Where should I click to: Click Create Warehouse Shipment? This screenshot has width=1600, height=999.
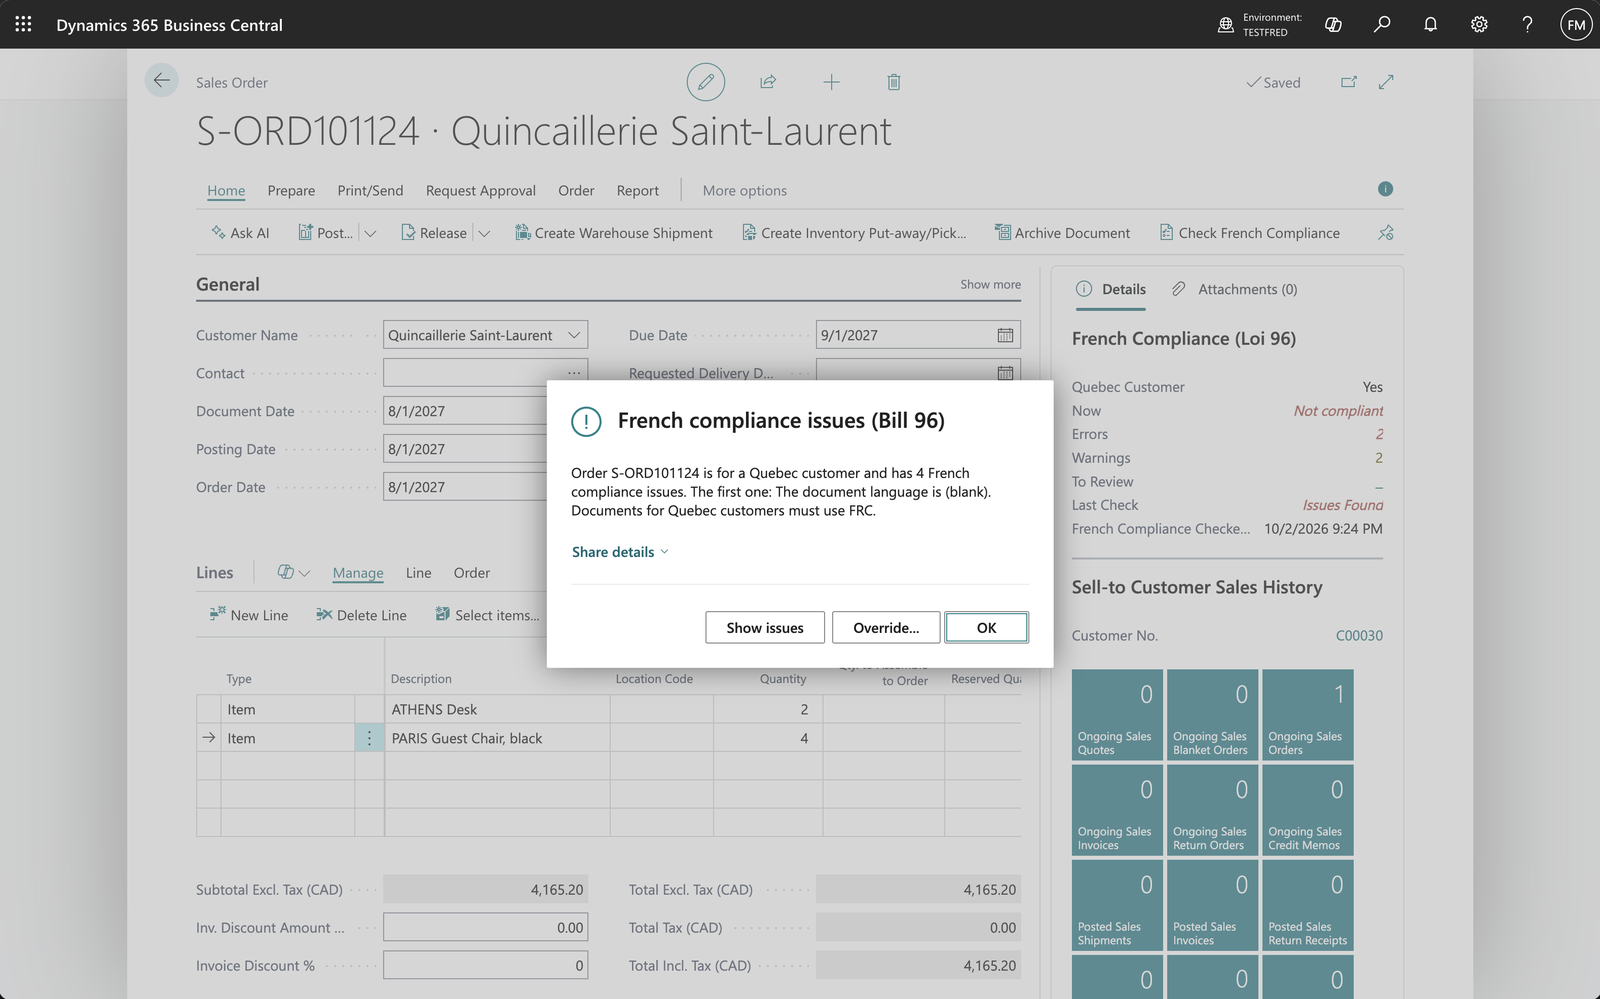613,233
